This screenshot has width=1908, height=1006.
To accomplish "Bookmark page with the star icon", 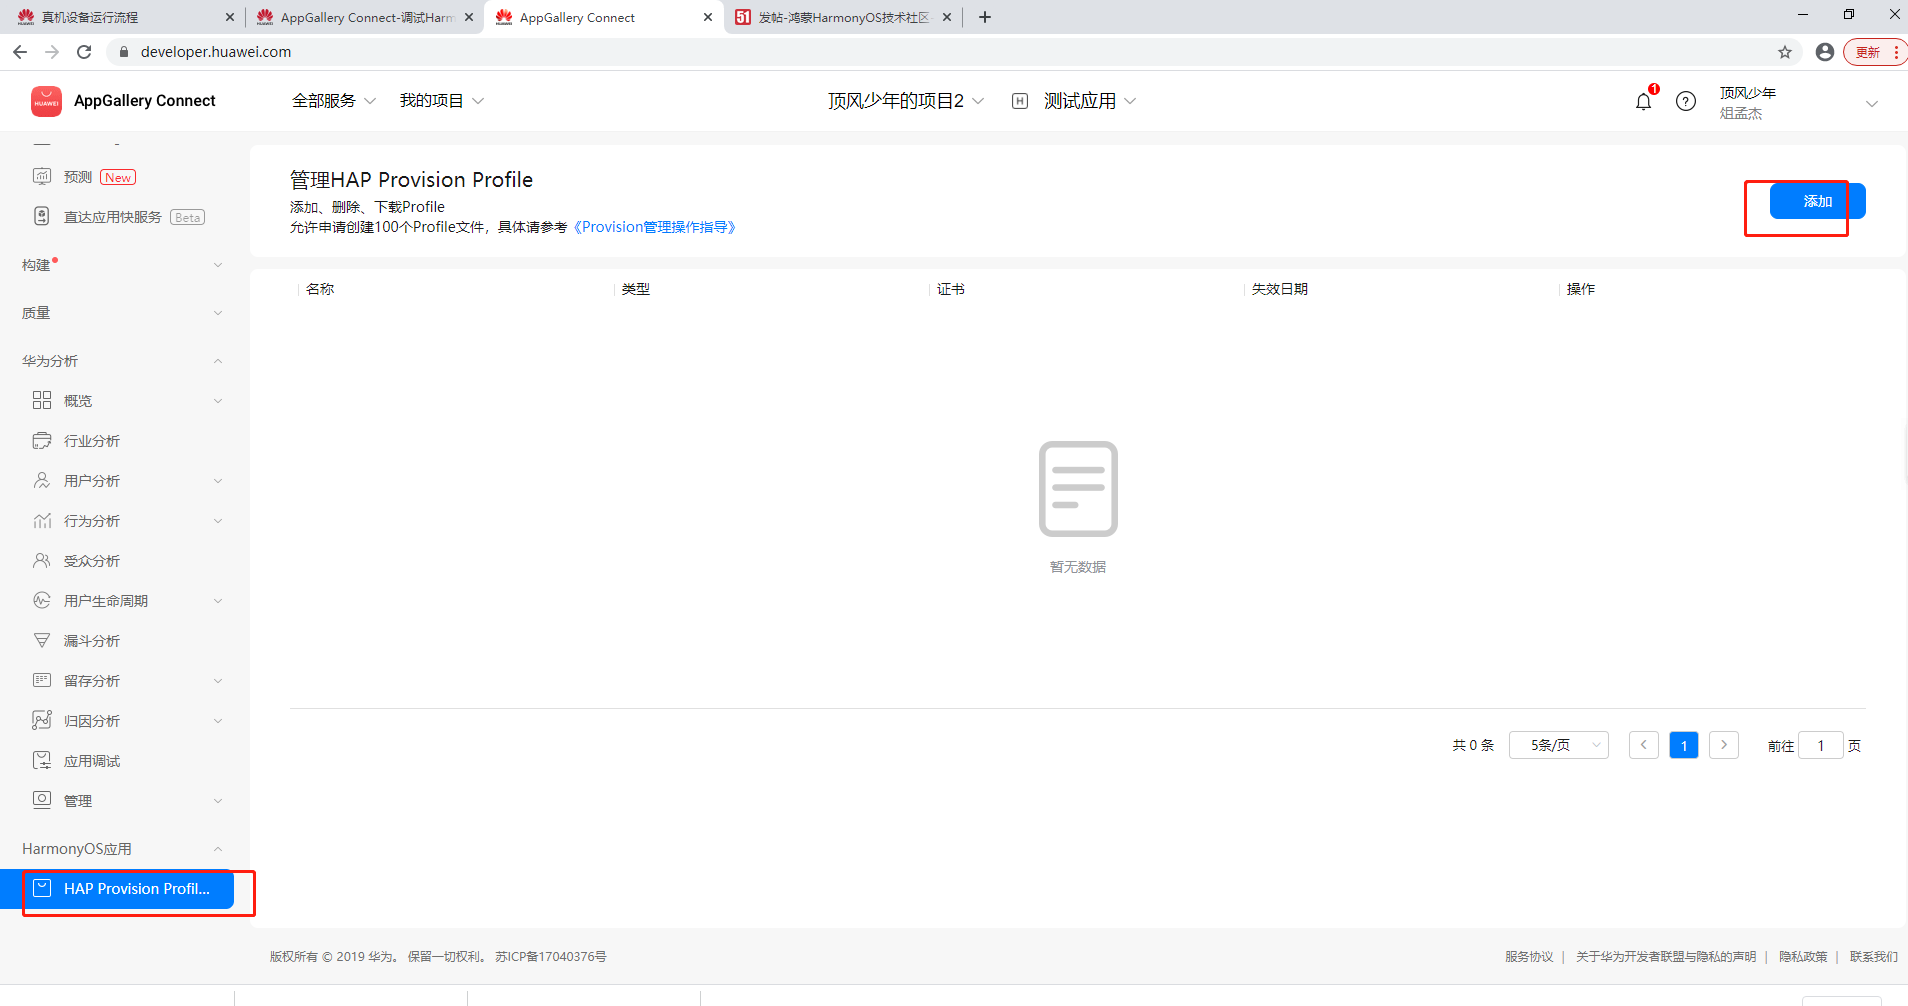I will point(1785,52).
